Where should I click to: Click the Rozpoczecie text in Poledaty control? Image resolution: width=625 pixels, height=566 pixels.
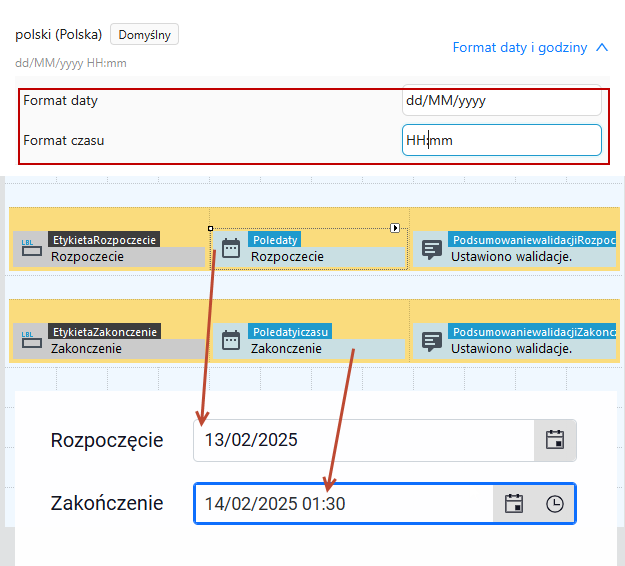click(x=287, y=257)
